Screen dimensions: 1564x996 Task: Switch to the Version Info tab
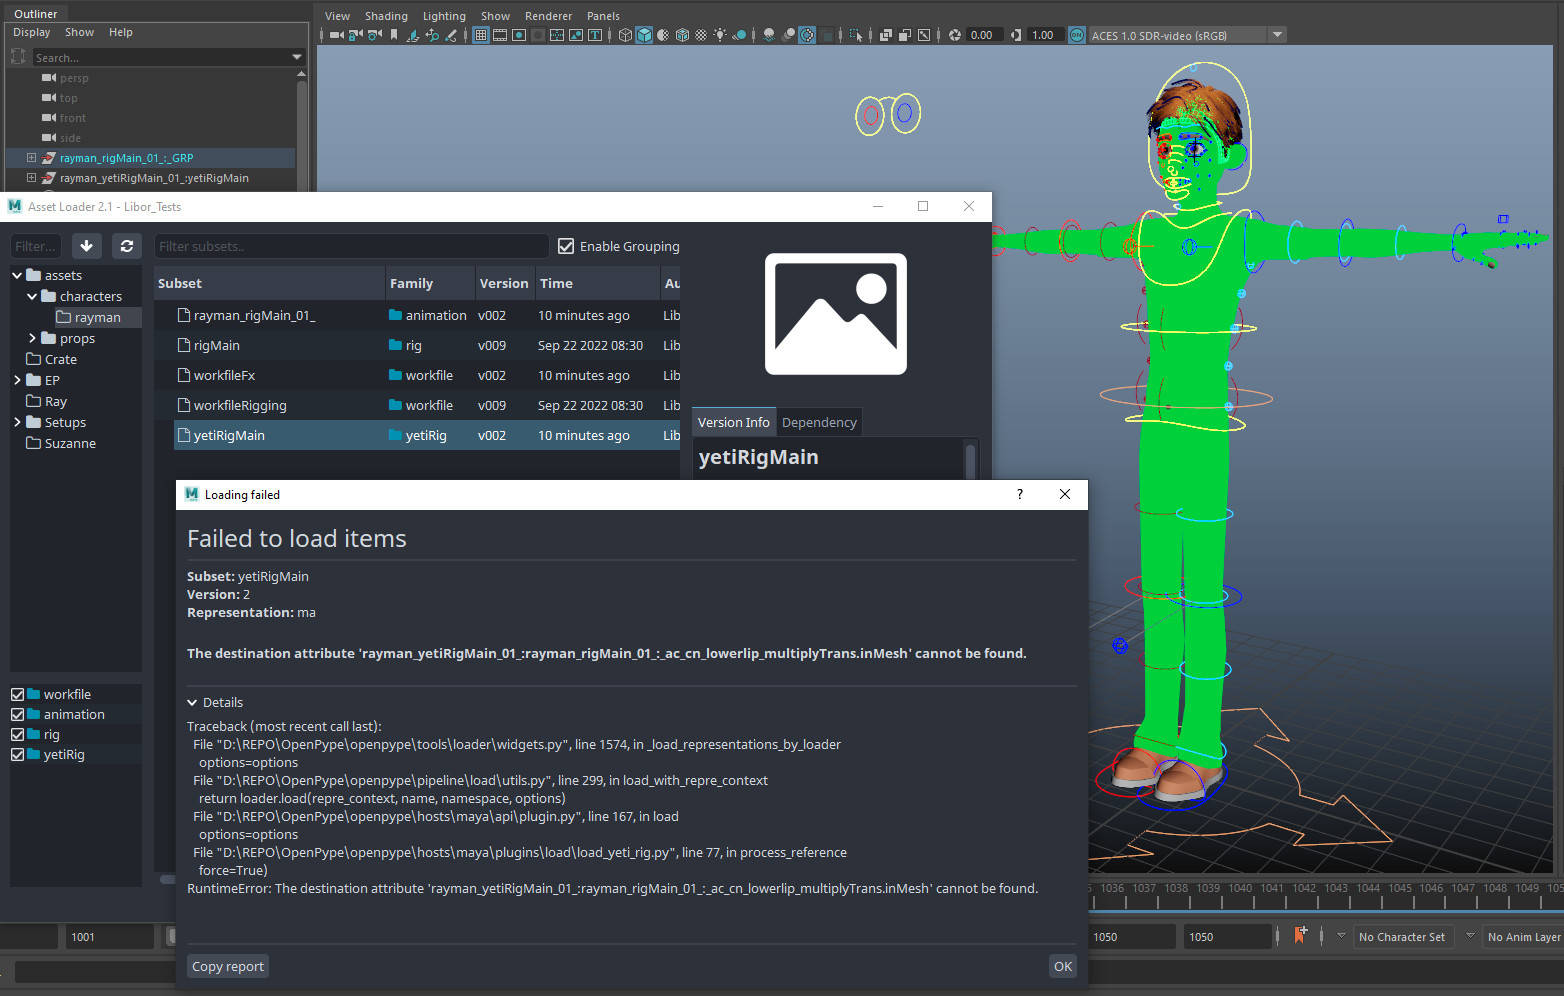pyautogui.click(x=734, y=422)
